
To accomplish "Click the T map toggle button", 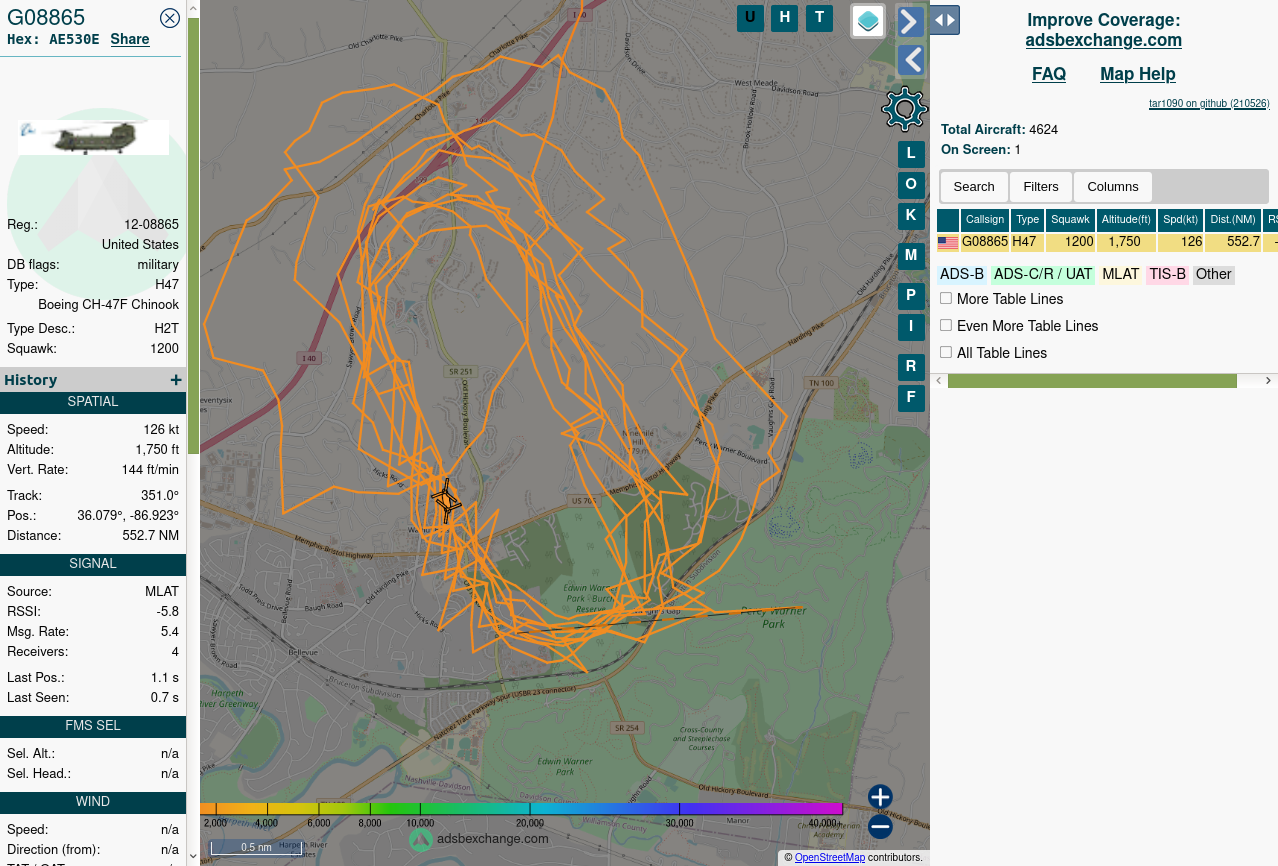I will point(820,17).
